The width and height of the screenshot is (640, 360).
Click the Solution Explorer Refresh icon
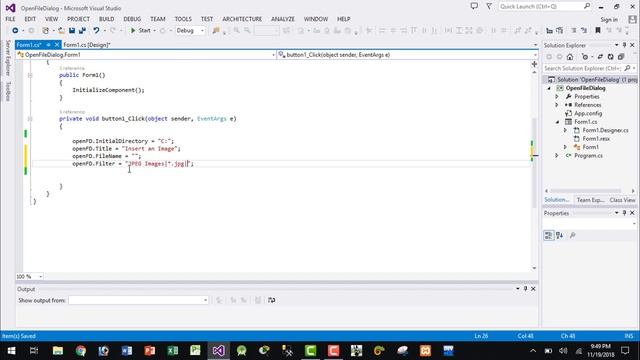coord(611,57)
